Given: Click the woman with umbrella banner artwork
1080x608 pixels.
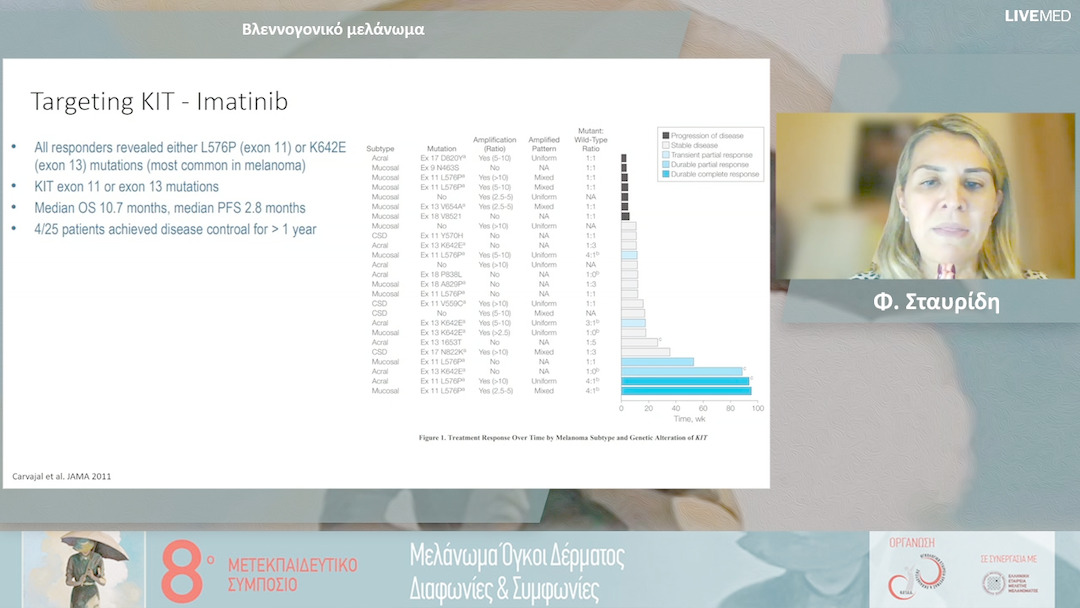Looking at the screenshot, I should click(x=83, y=568).
